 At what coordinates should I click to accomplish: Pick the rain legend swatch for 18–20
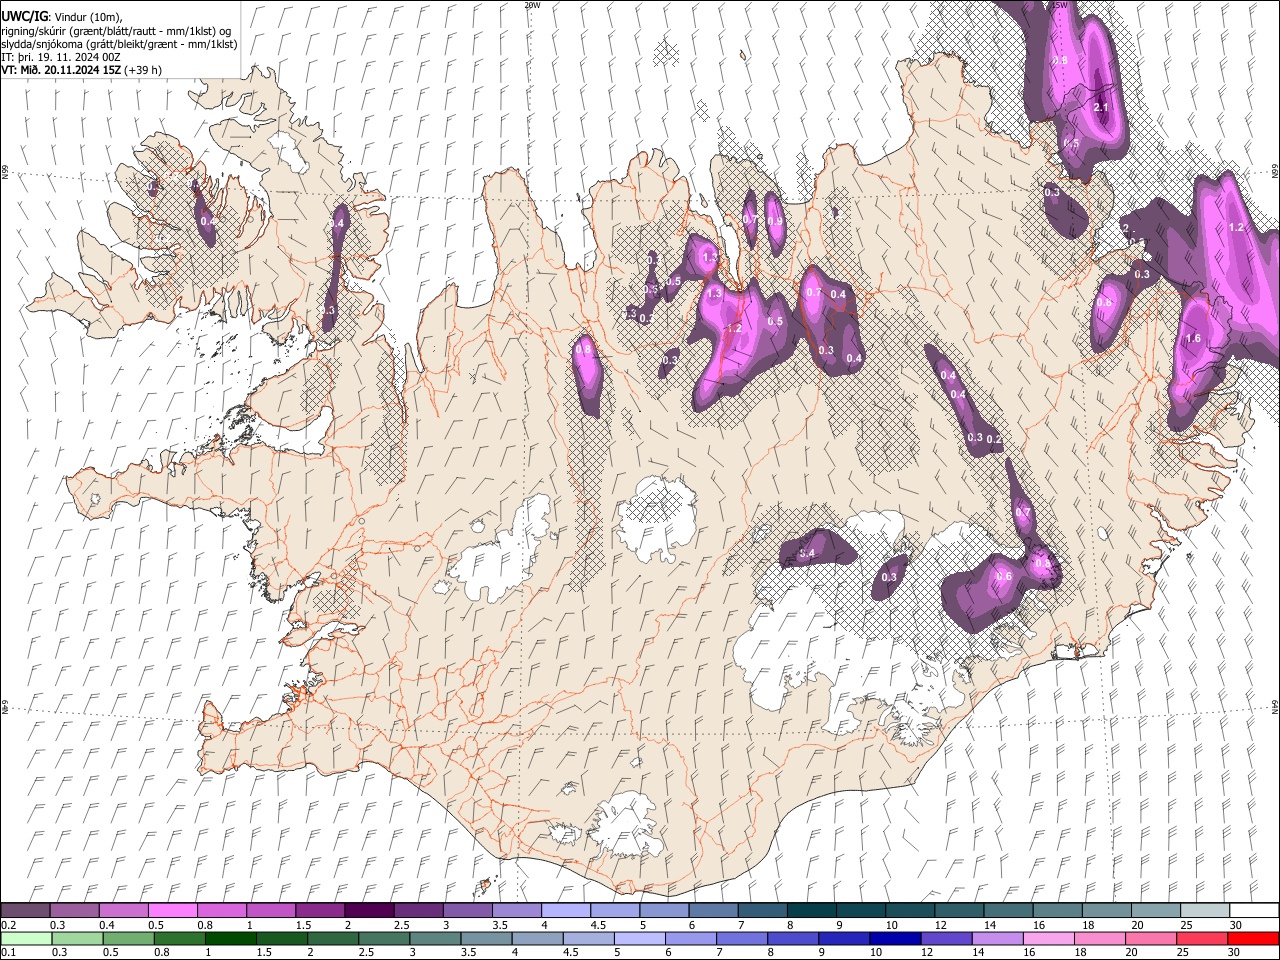tap(1101, 938)
